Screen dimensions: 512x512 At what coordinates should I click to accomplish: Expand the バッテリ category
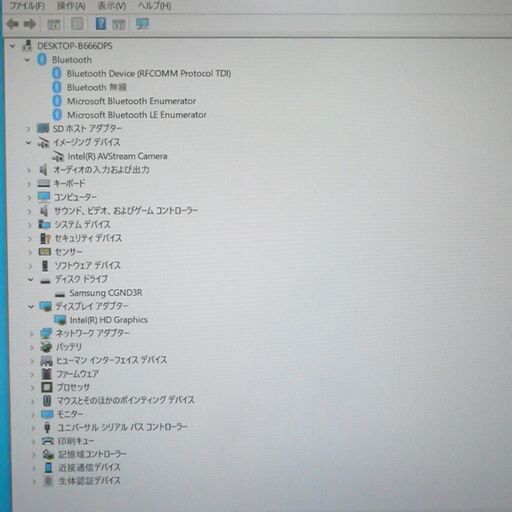32,347
